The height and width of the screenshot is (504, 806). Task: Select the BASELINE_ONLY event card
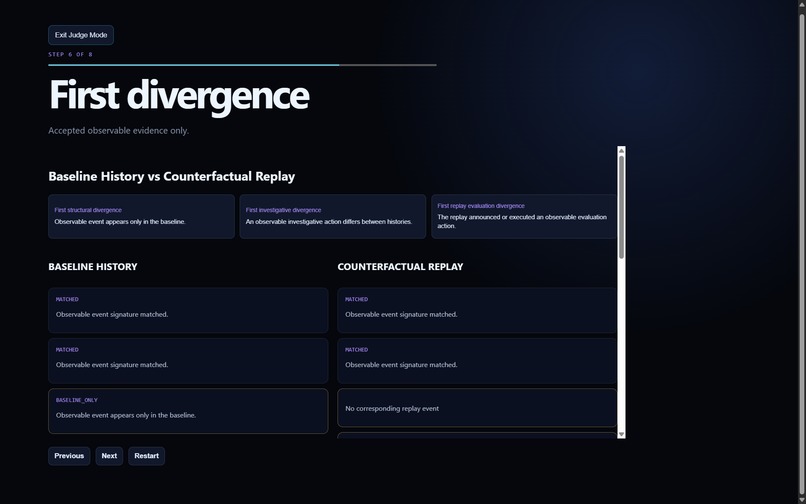[188, 411]
